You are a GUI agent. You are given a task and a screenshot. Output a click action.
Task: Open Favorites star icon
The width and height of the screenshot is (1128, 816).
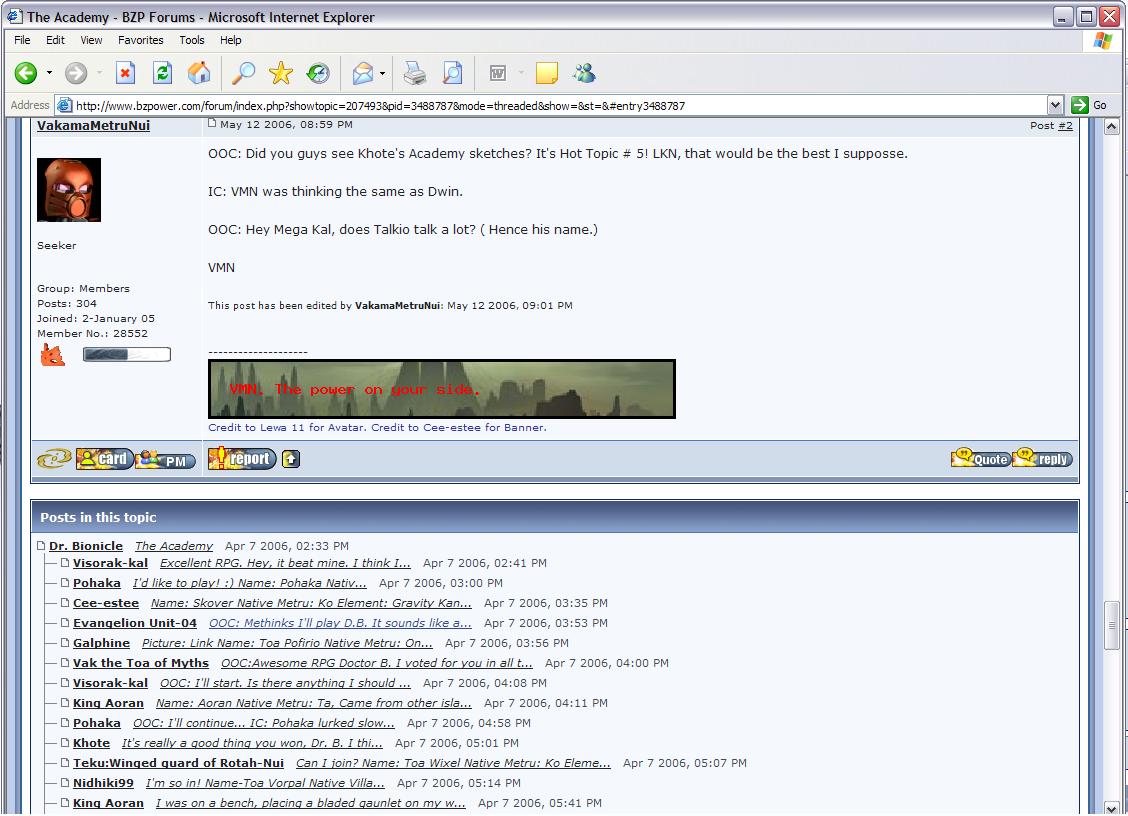(281, 73)
